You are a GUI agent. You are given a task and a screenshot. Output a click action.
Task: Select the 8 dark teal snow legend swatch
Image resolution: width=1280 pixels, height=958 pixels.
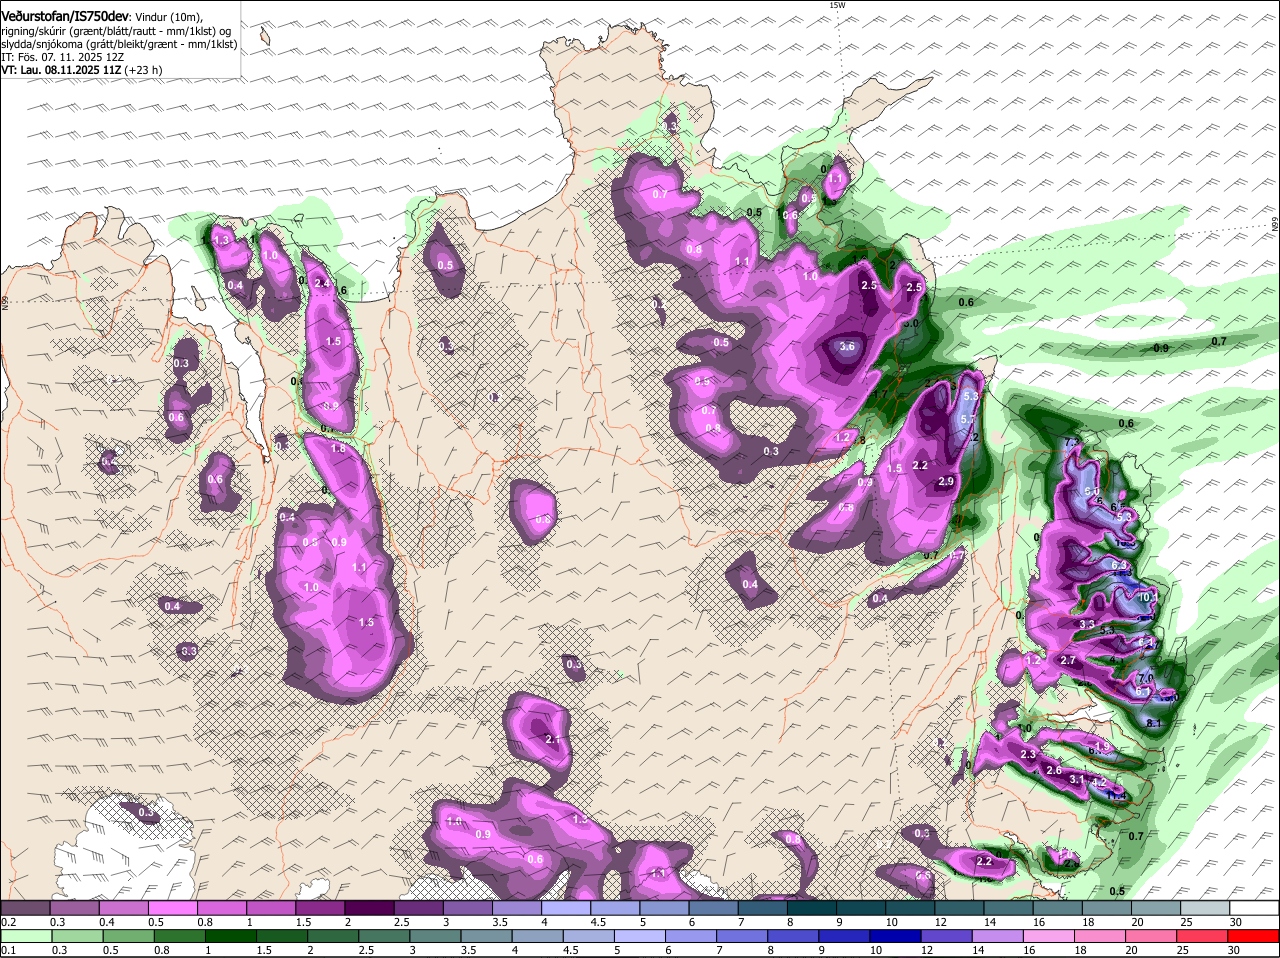(x=812, y=907)
